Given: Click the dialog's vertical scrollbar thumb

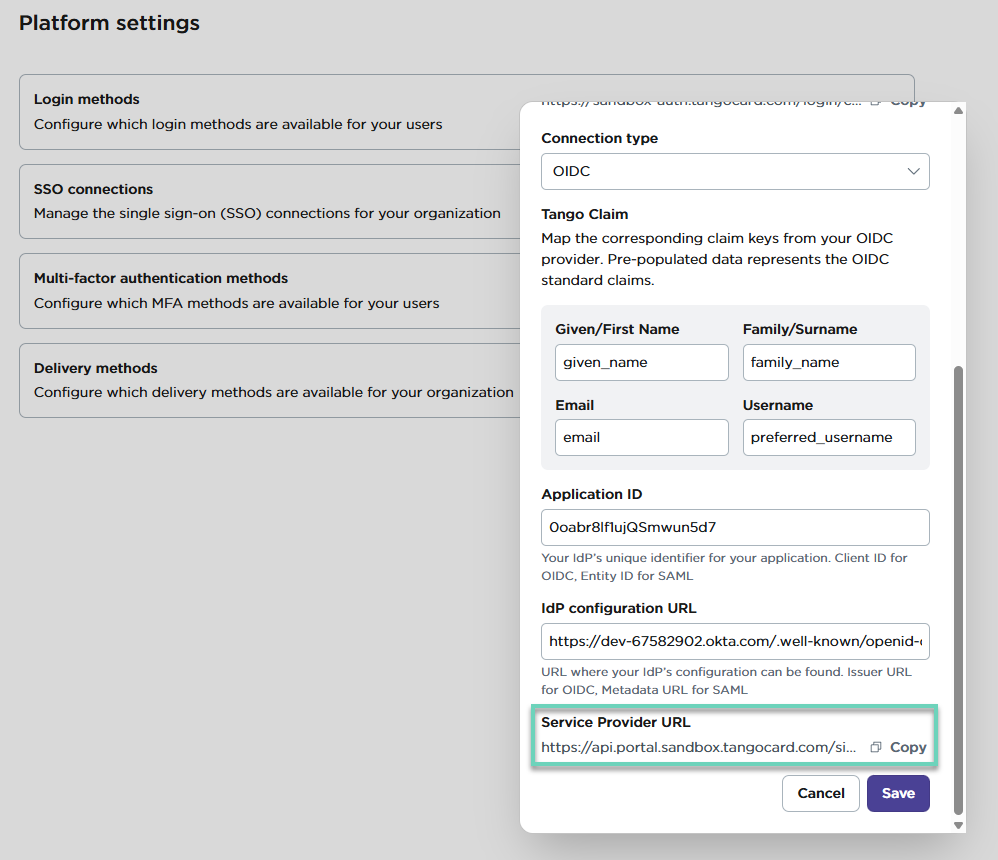Looking at the screenshot, I should 958,590.
